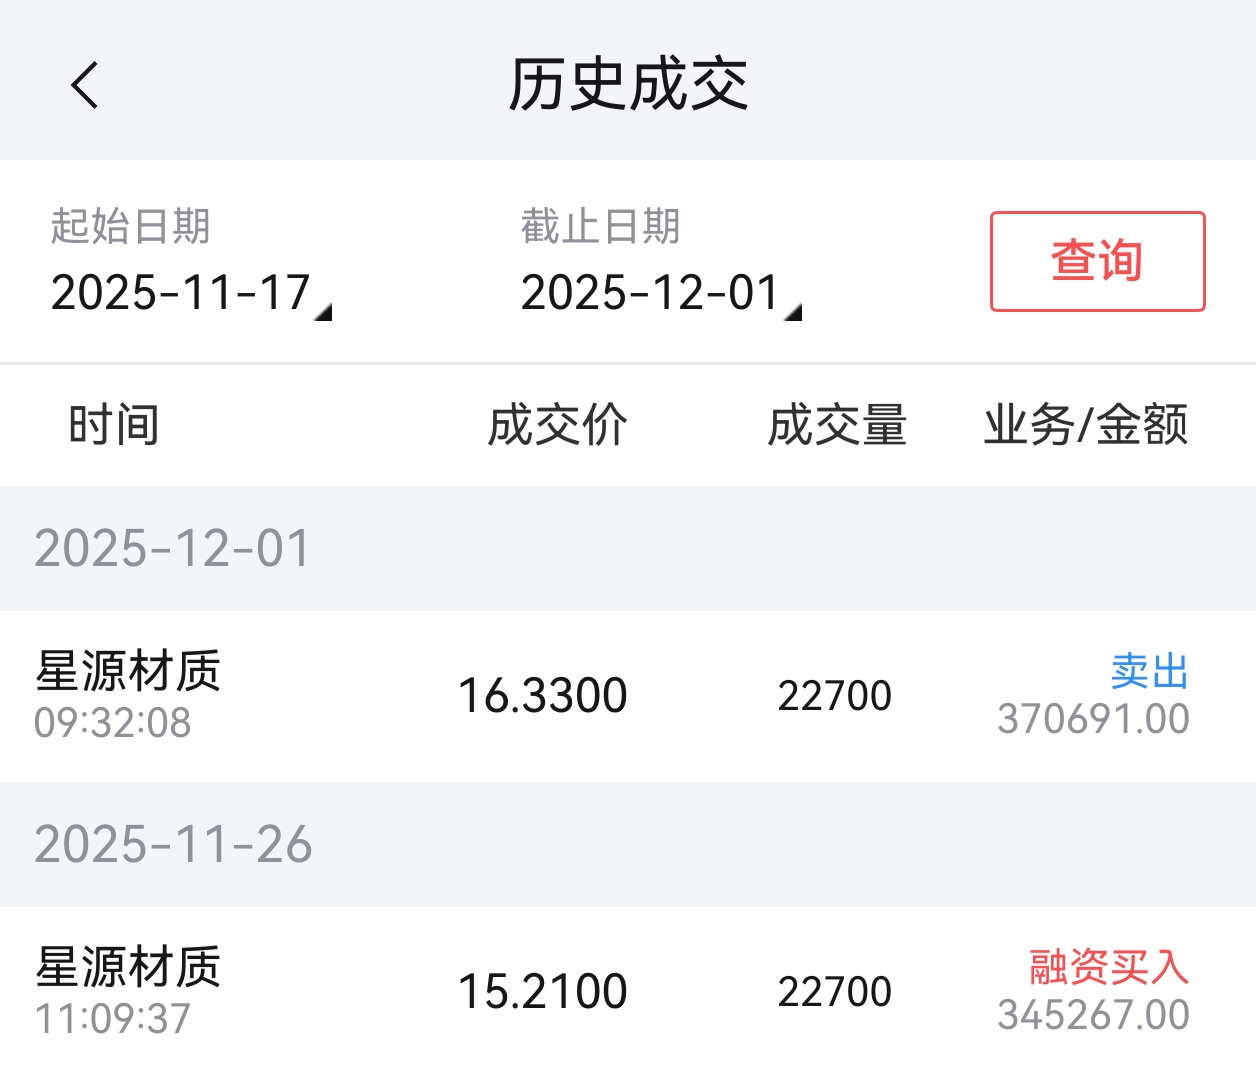Click the blue 卖出 sell label
1256x1087 pixels.
1149,671
